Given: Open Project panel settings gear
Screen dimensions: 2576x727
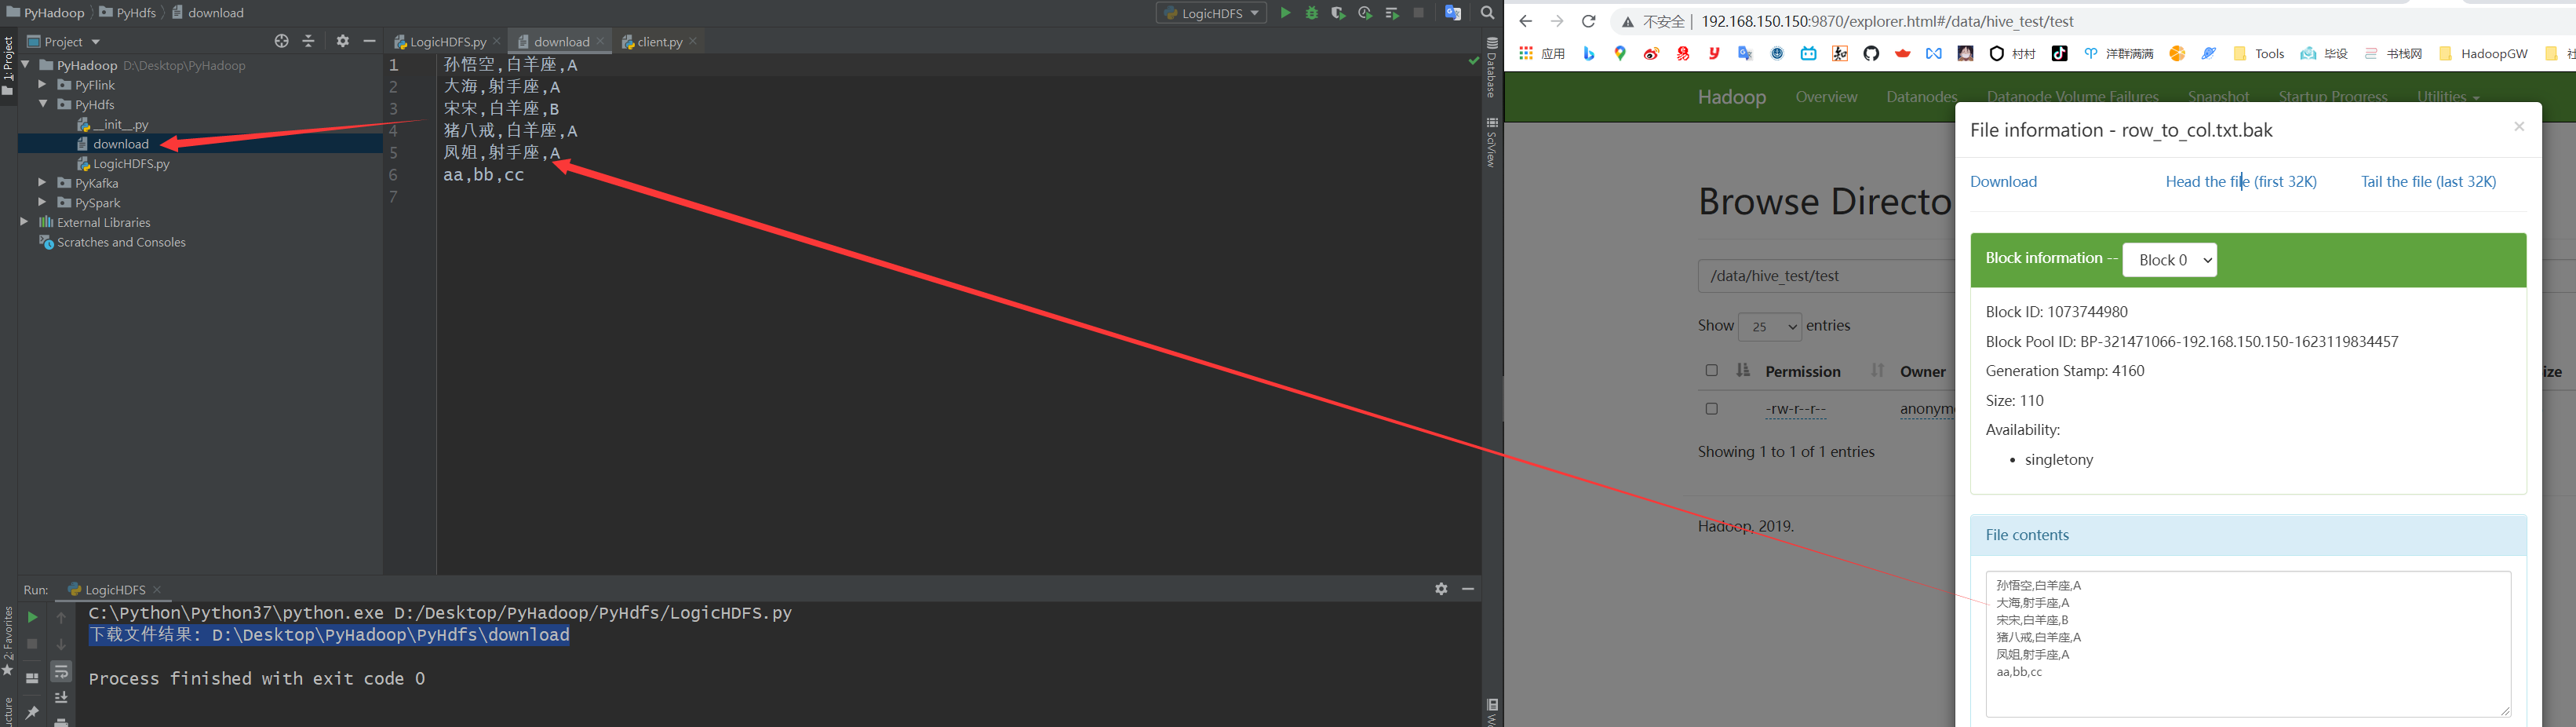Looking at the screenshot, I should (x=343, y=41).
